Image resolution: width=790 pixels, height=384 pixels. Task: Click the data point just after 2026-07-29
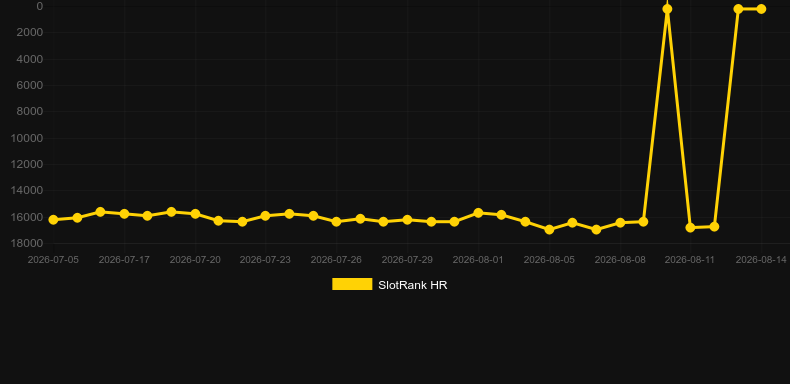[431, 222]
